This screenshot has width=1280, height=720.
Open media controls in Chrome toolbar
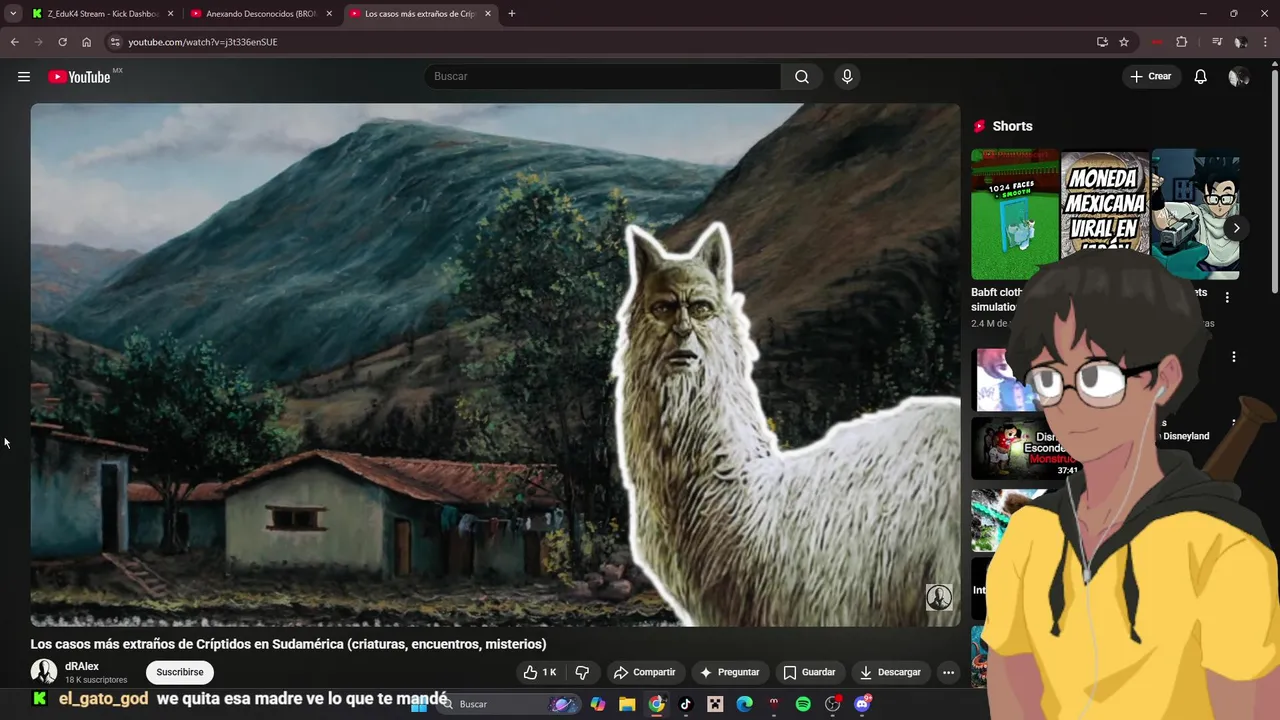(x=1217, y=42)
